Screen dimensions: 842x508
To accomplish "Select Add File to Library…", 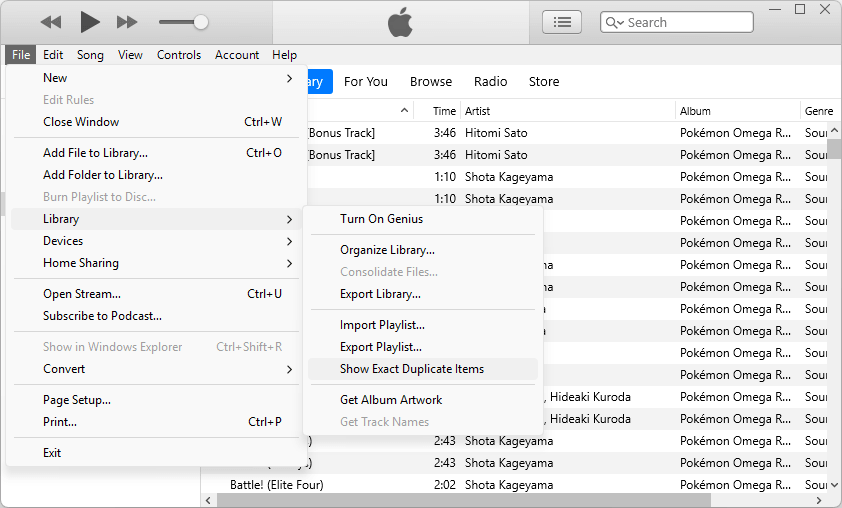I will click(156, 153).
